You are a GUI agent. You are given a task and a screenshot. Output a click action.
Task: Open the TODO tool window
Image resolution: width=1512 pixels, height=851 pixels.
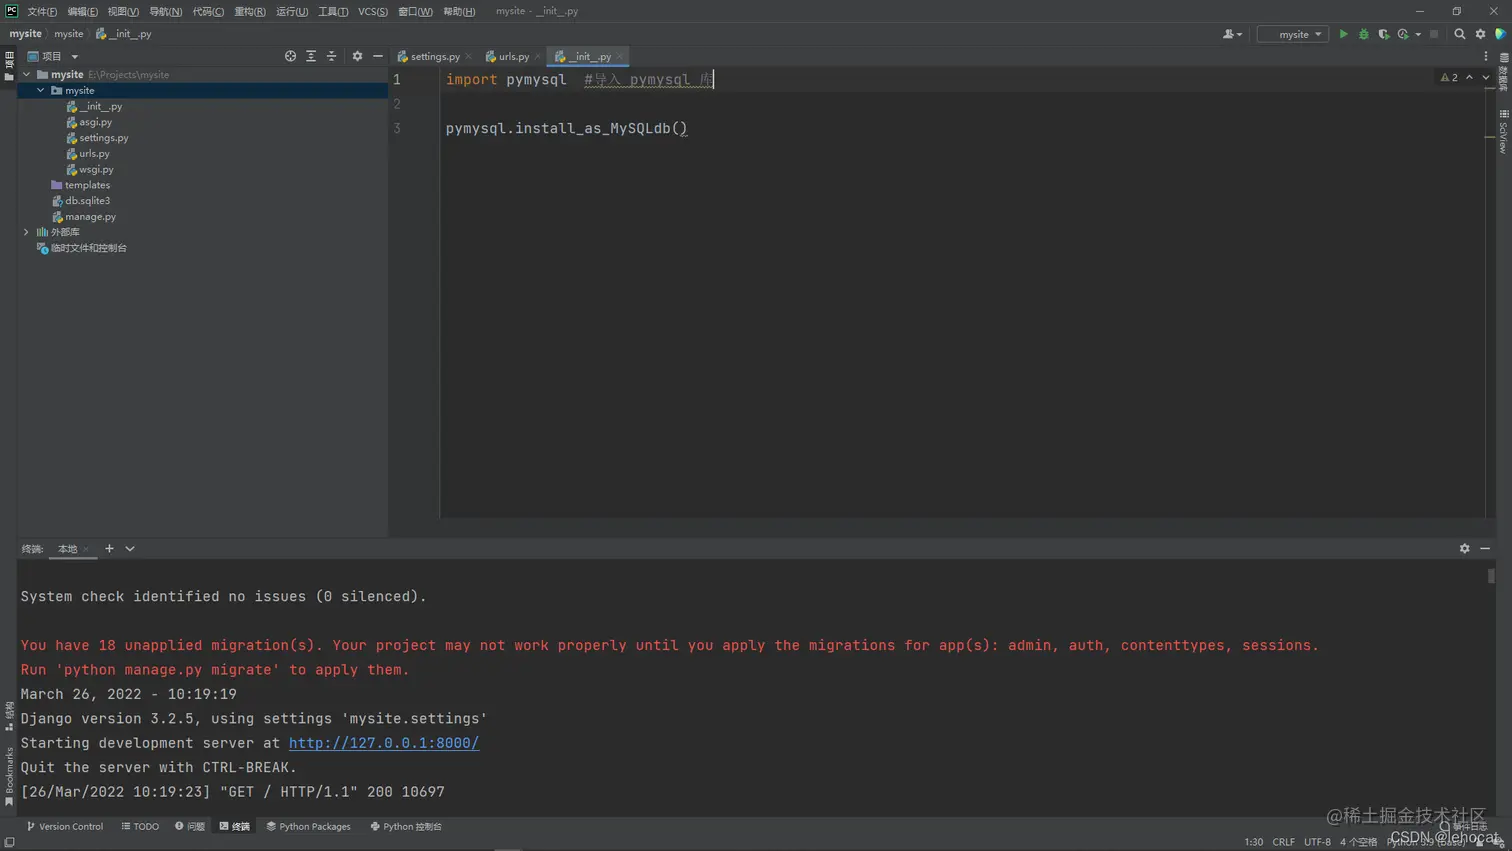pos(140,827)
